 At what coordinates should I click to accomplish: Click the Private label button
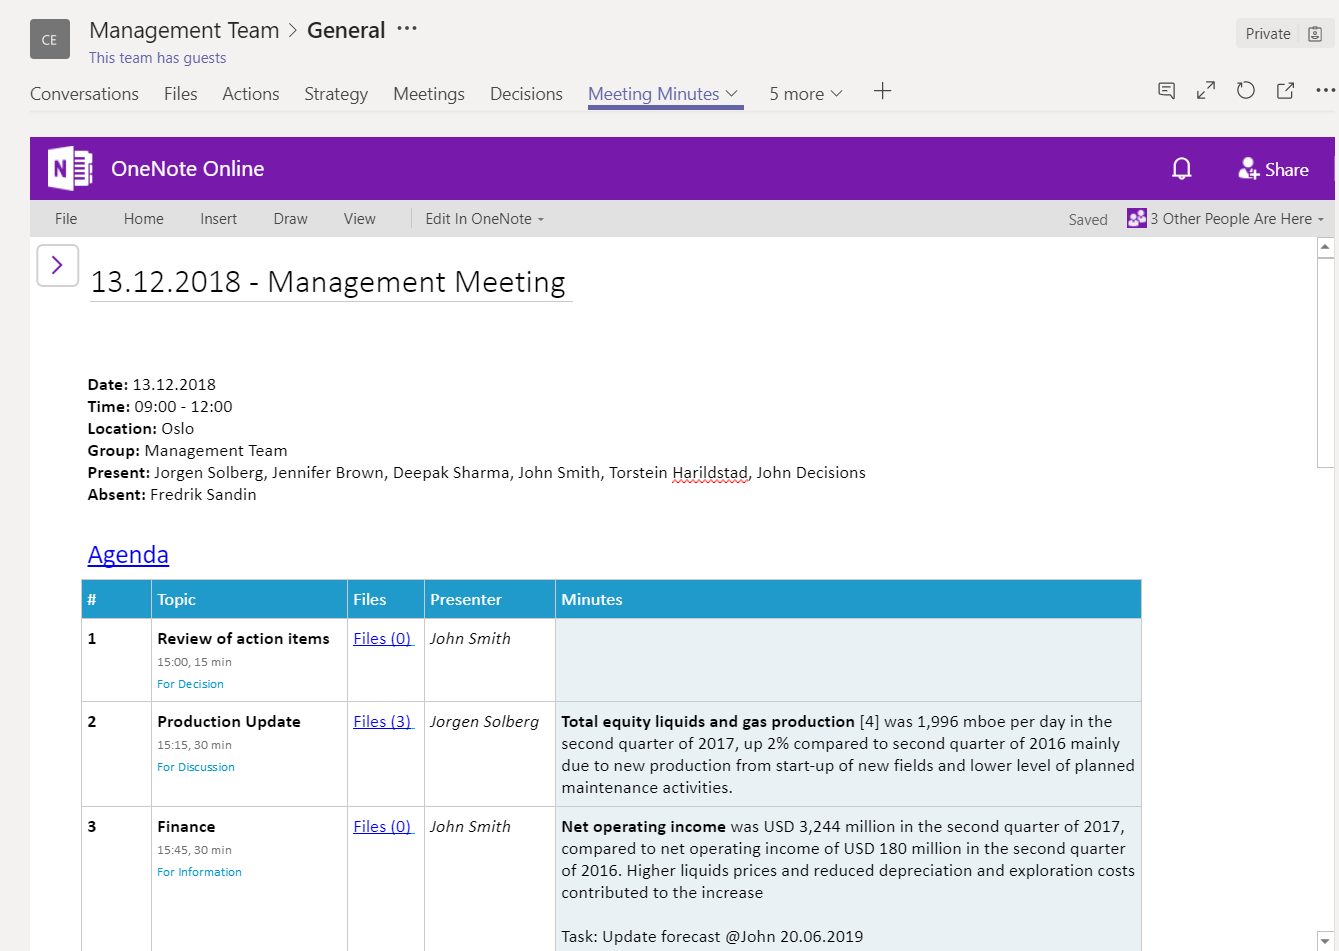point(1268,34)
